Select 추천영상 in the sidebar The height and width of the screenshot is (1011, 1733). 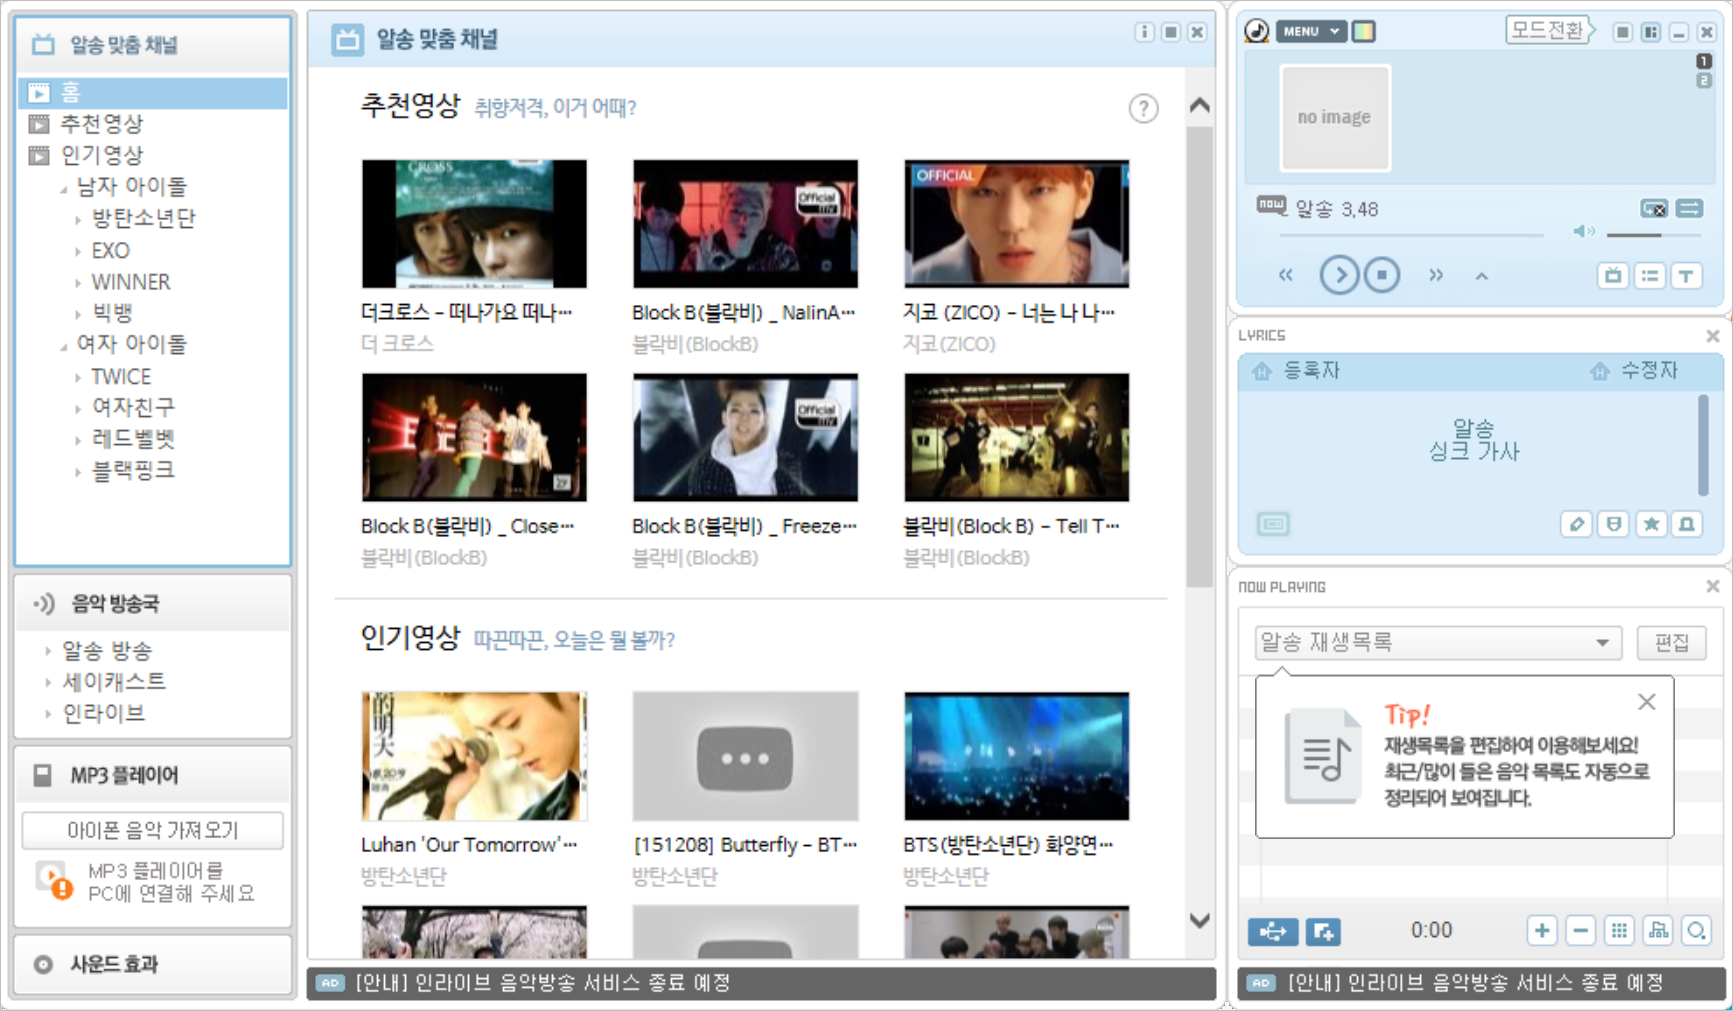pyautogui.click(x=101, y=124)
